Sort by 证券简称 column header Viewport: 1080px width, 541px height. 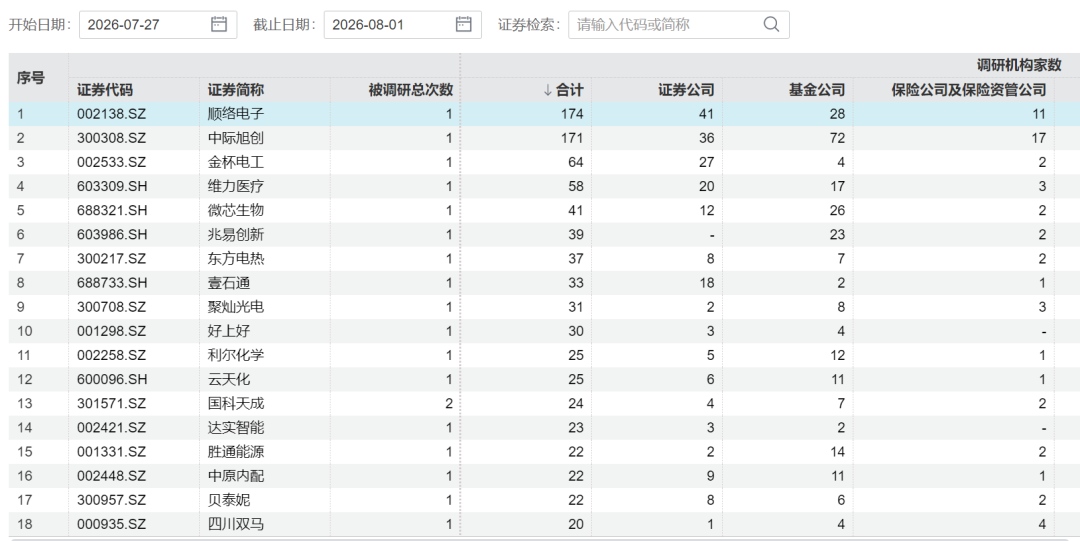[236, 90]
